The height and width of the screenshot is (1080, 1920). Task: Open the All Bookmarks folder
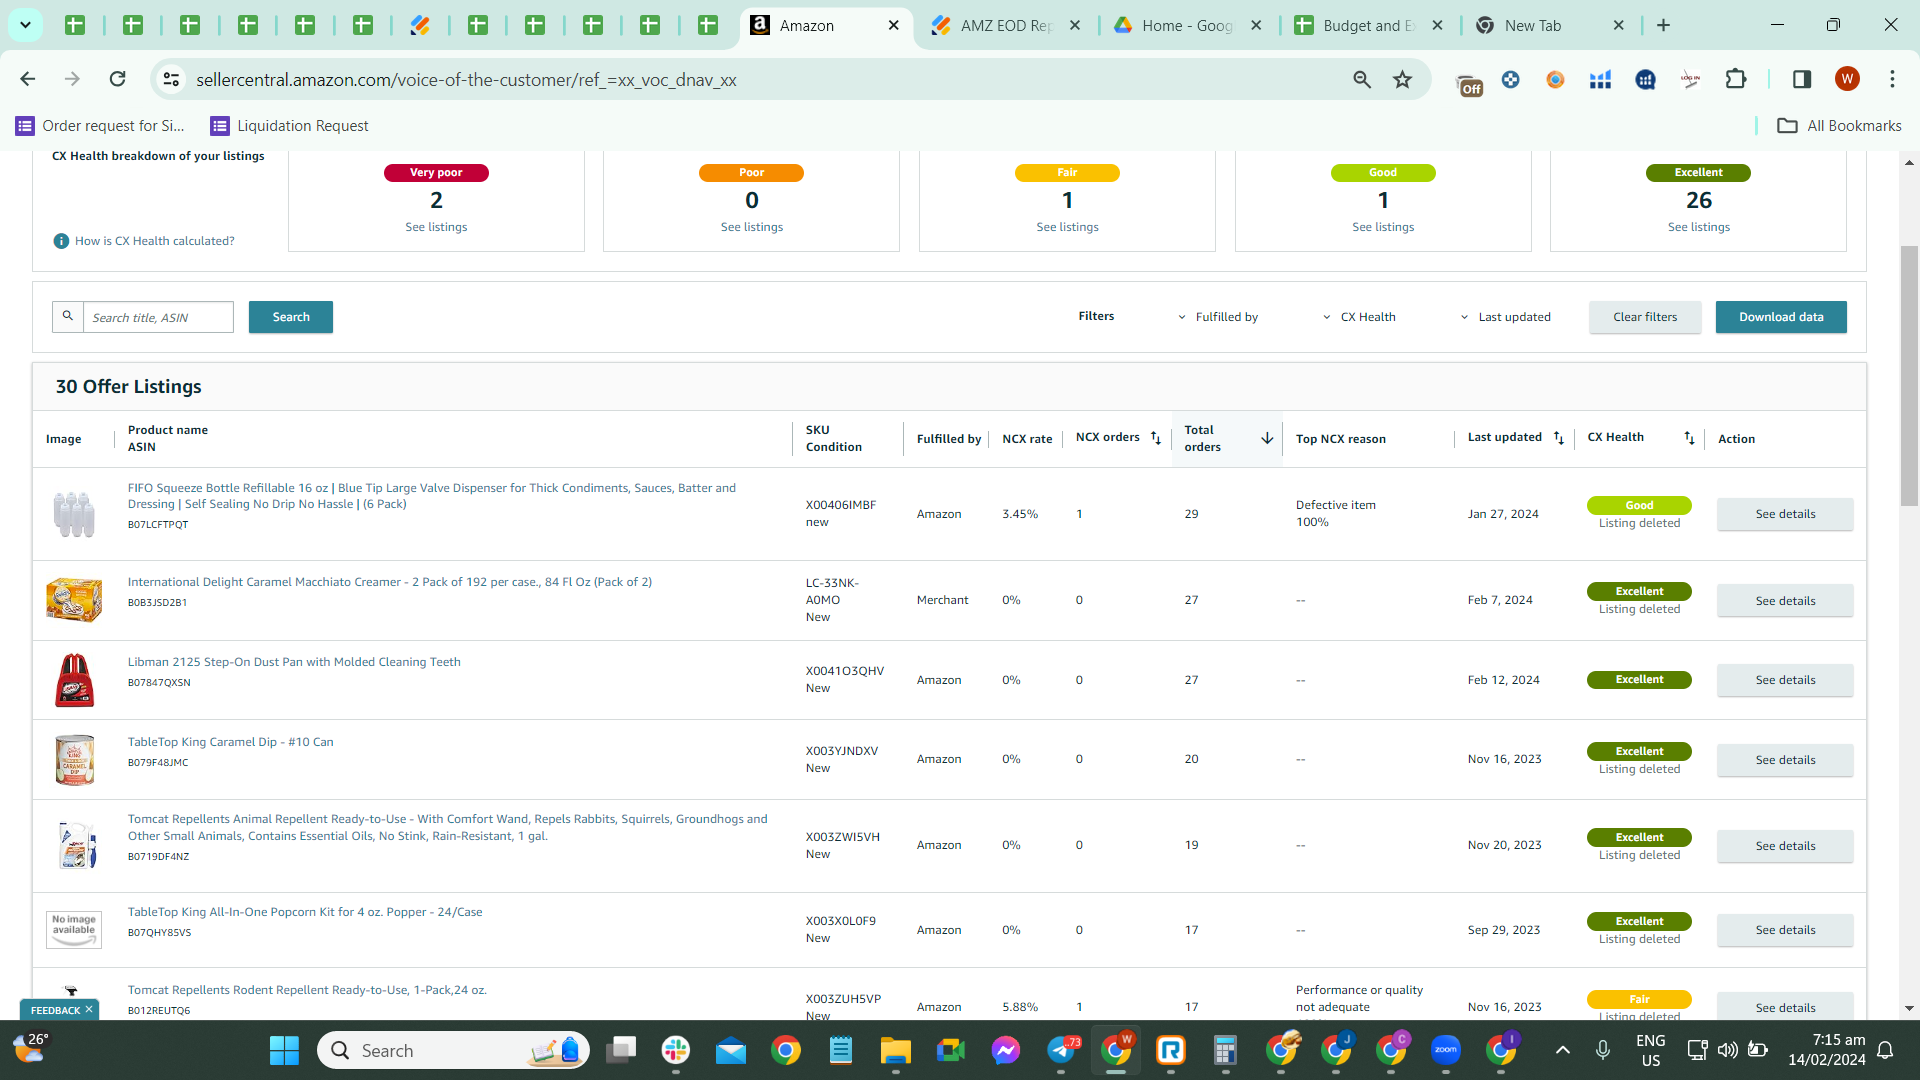[x=1839, y=126]
